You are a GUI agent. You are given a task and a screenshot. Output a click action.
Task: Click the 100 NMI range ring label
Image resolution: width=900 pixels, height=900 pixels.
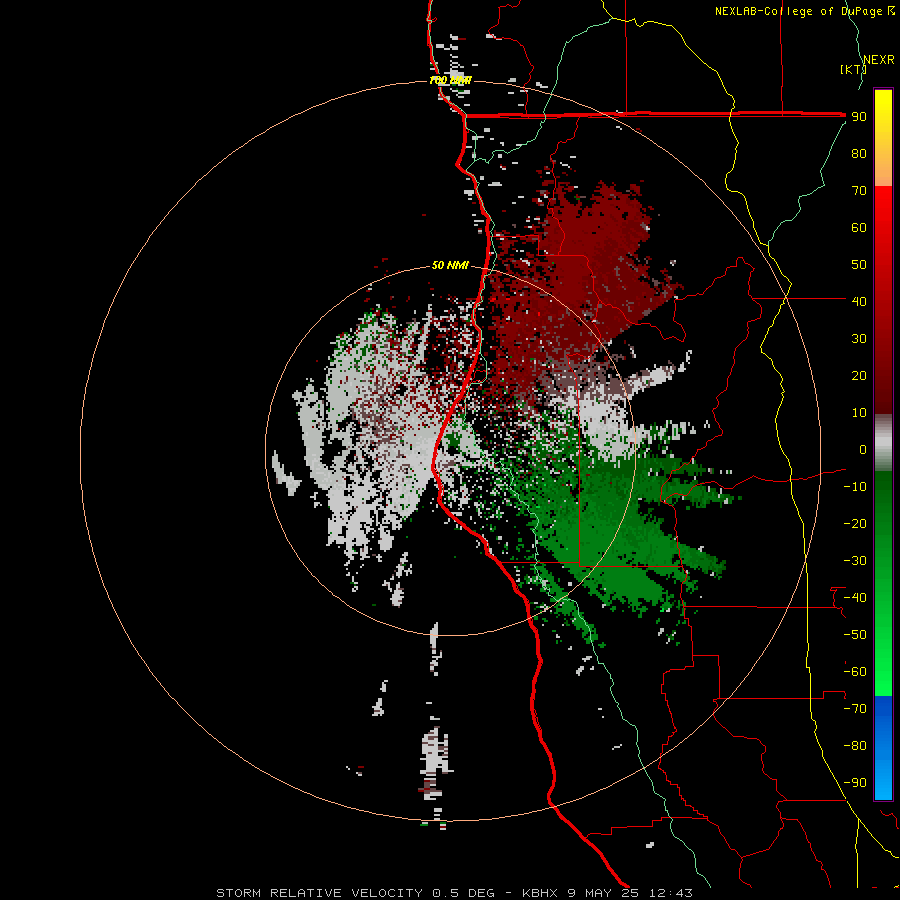pyautogui.click(x=450, y=80)
